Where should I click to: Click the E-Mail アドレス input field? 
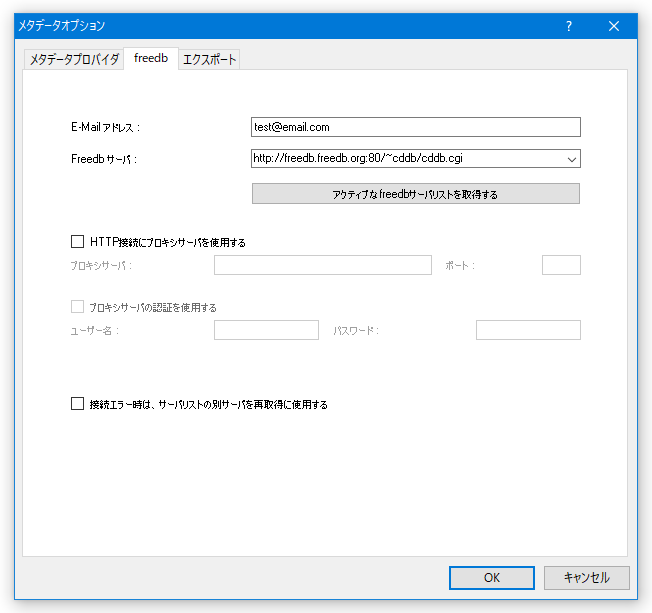tap(415, 127)
